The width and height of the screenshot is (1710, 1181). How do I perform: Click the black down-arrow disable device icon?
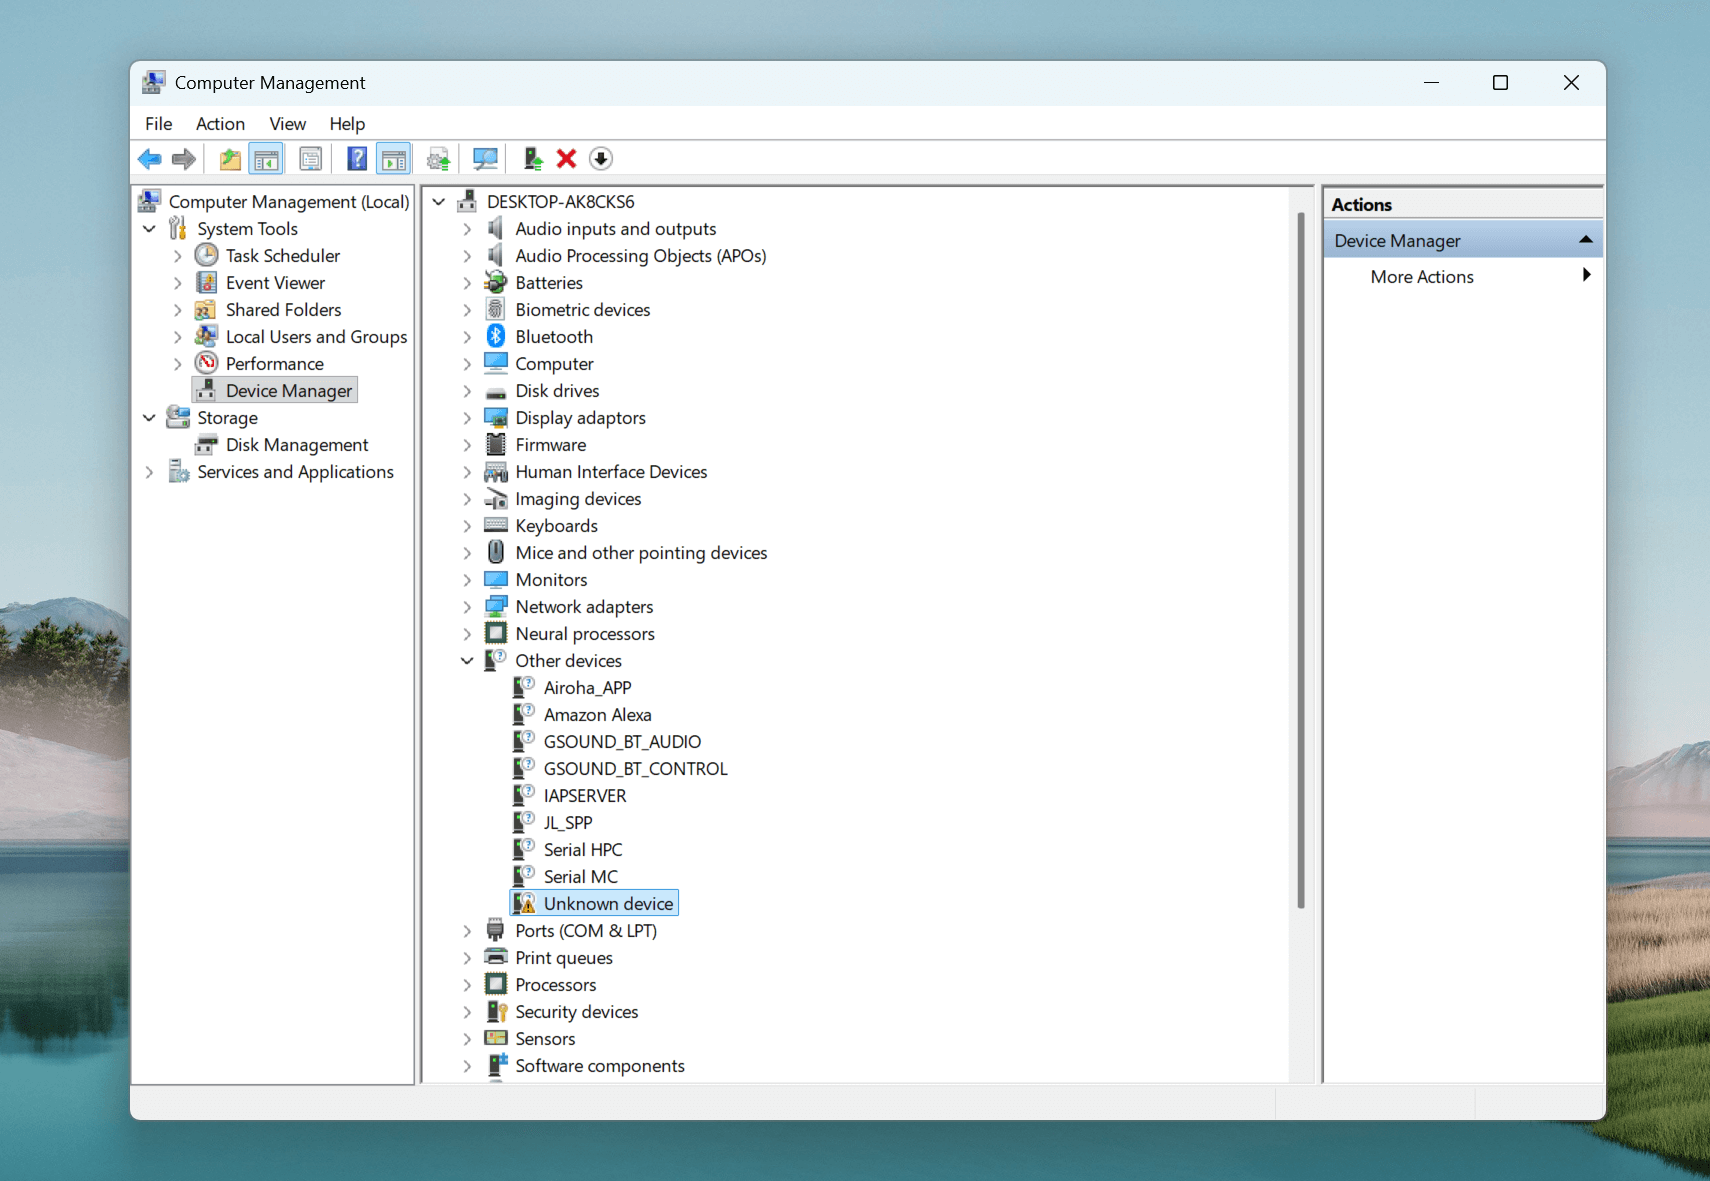pos(601,159)
